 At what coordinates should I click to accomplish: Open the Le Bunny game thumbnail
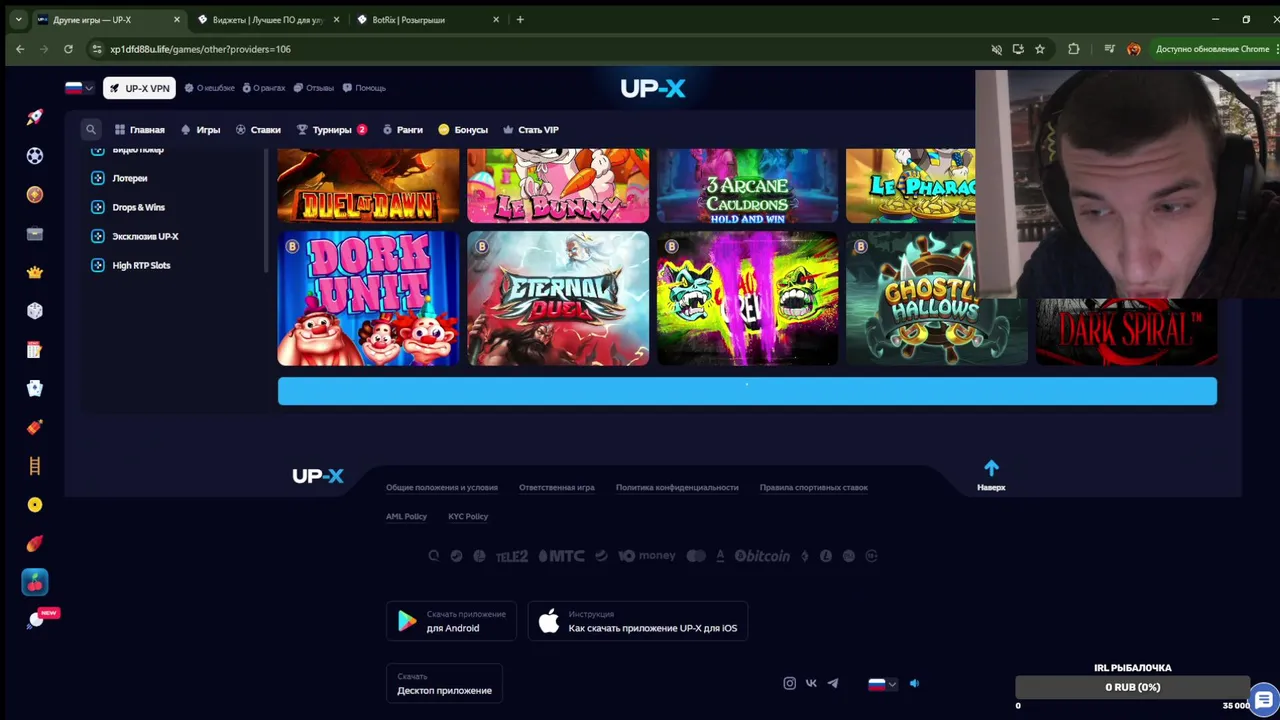pos(558,185)
